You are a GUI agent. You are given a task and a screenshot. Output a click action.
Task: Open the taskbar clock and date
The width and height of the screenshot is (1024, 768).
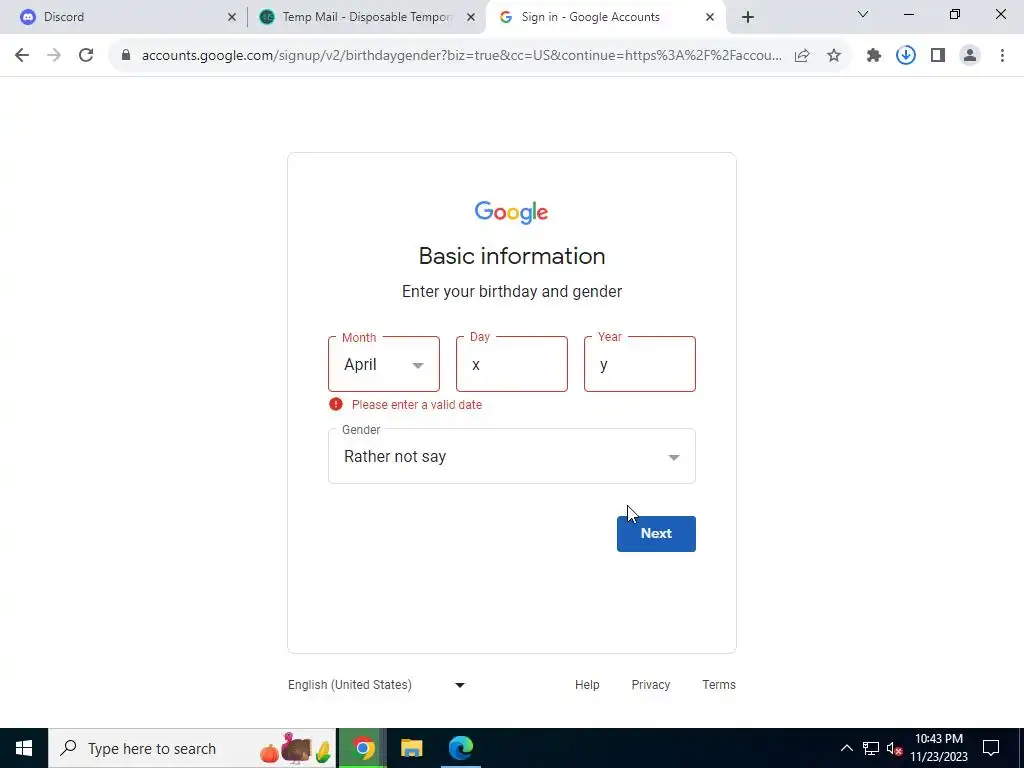tap(939, 748)
